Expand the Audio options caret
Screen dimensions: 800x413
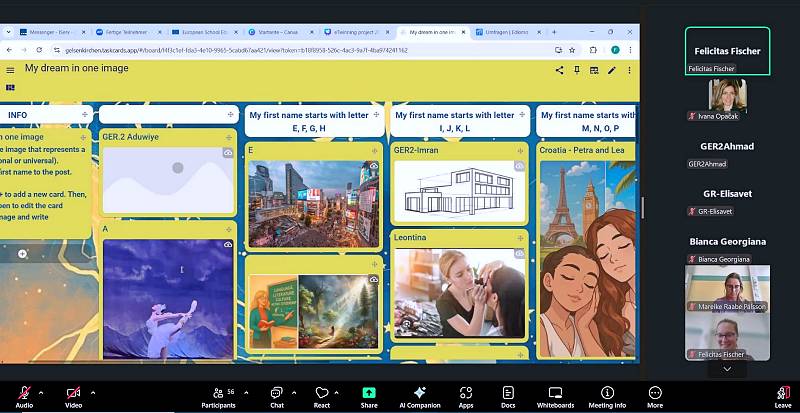pos(43,392)
